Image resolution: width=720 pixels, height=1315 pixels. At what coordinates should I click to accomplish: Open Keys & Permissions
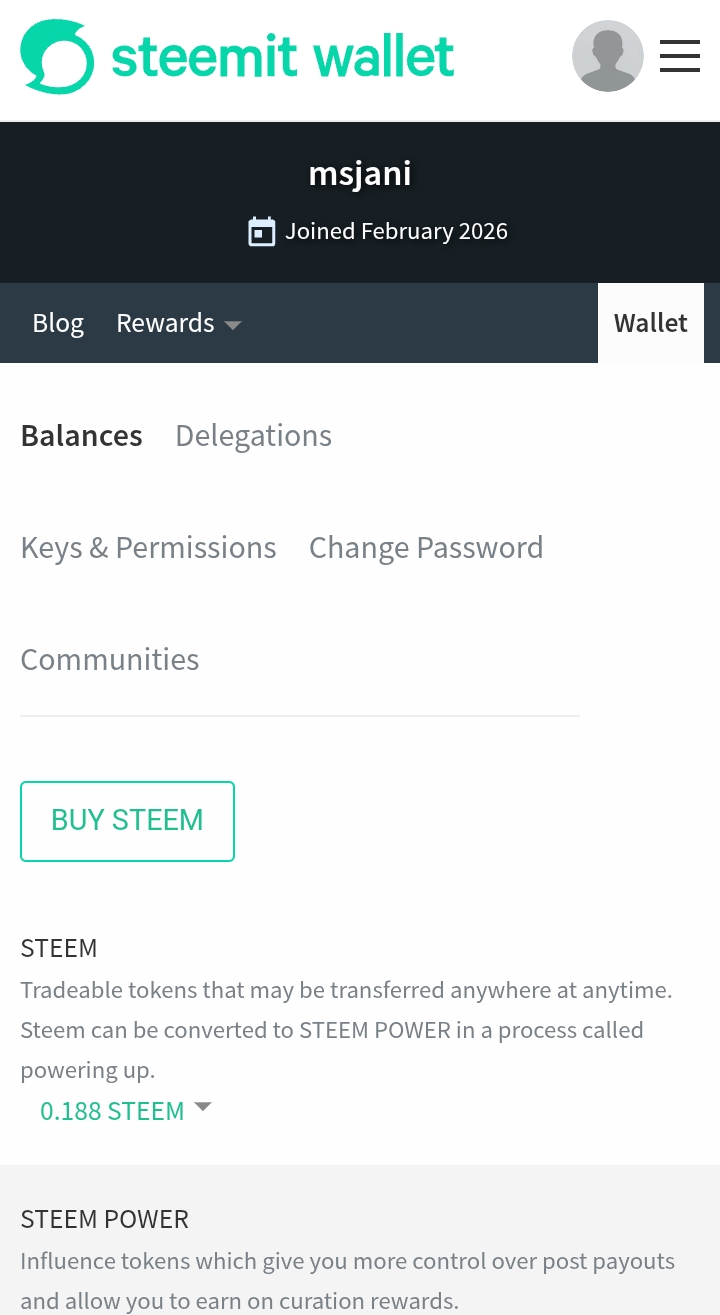148,548
